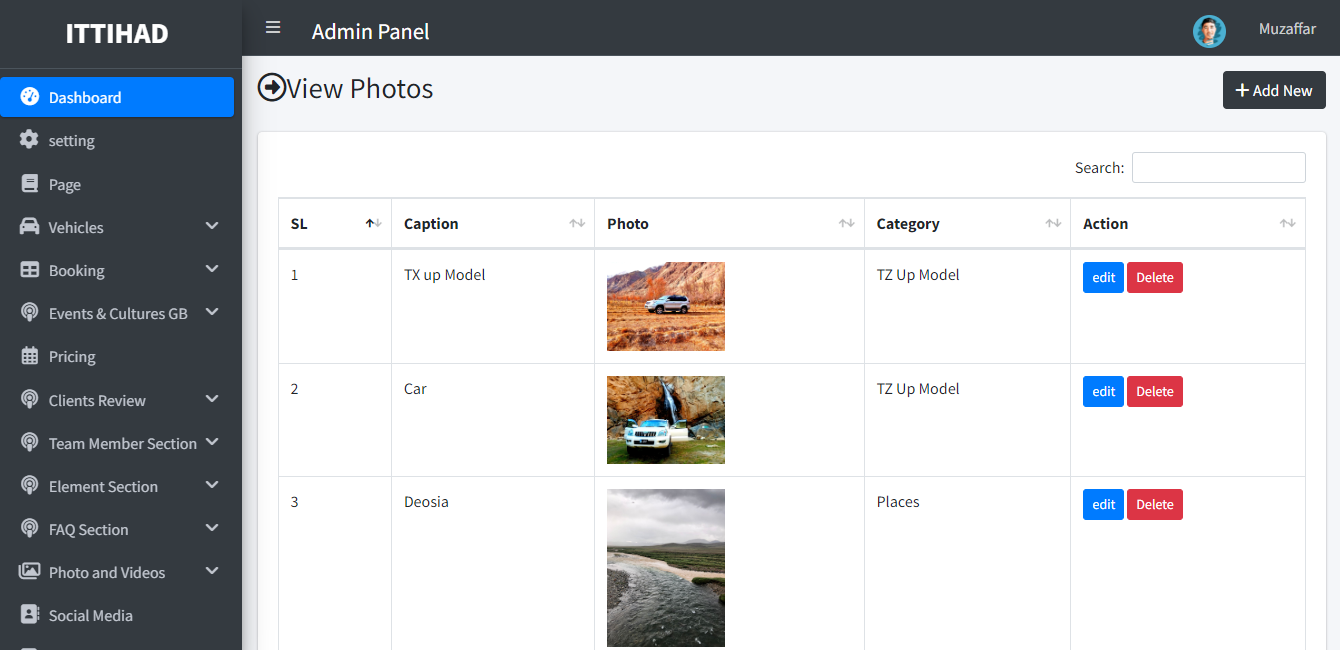
Task: Click the Dashboard speedometer icon
Action: point(30,97)
